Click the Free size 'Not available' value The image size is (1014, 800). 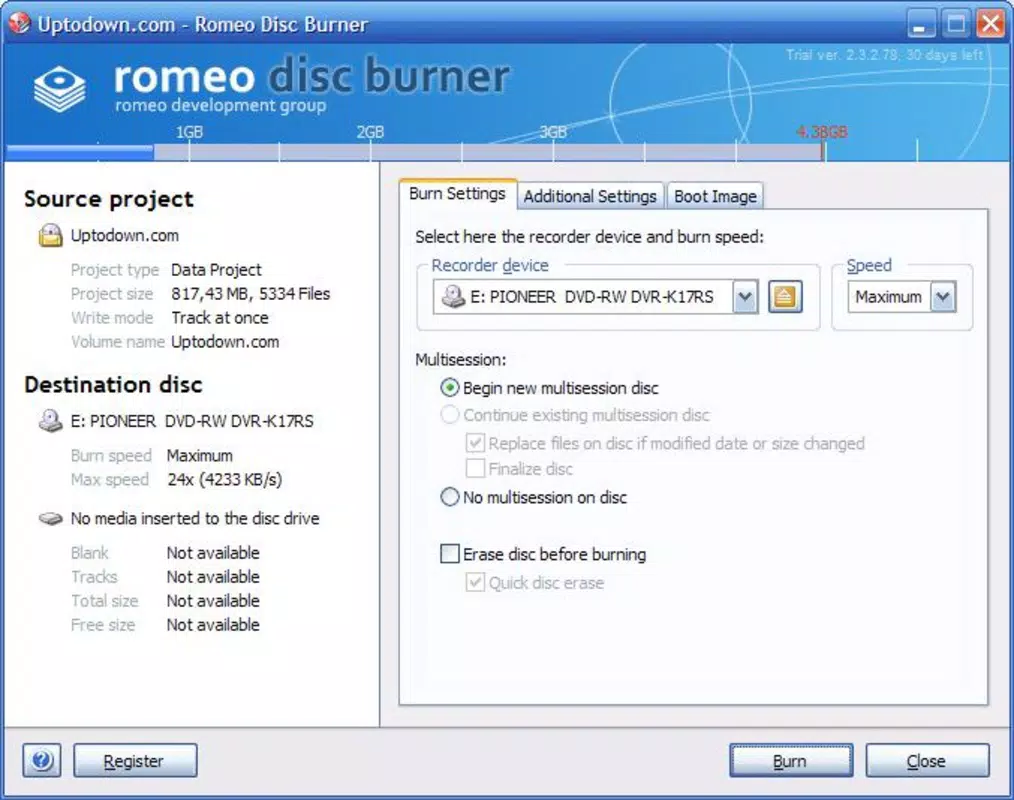(x=213, y=625)
